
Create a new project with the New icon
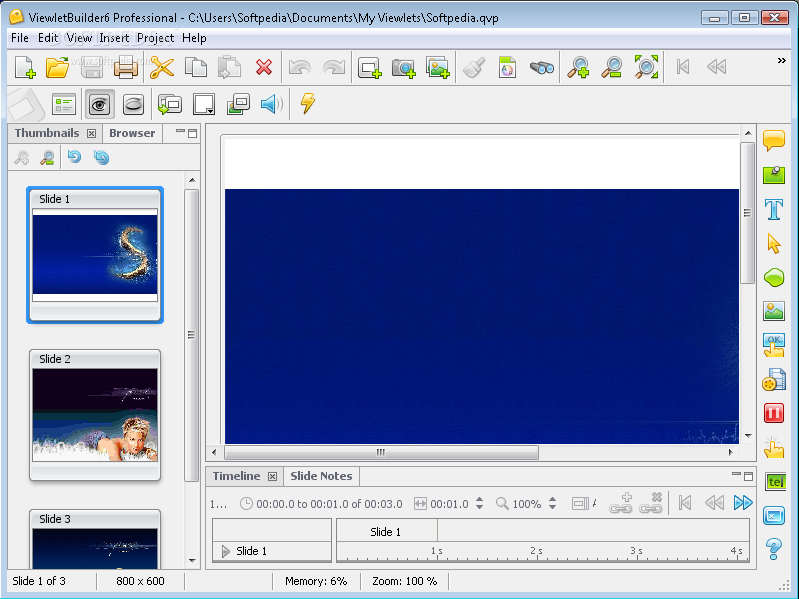point(25,67)
